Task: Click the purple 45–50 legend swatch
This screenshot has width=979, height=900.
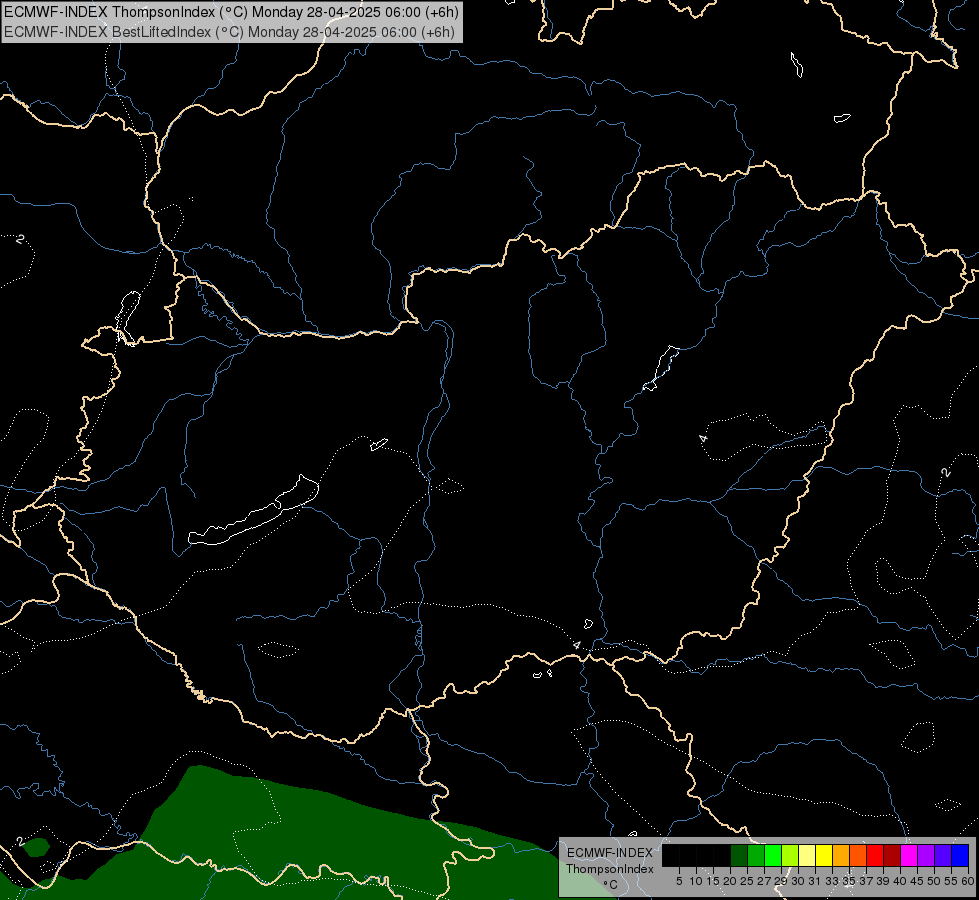Action: pos(926,855)
